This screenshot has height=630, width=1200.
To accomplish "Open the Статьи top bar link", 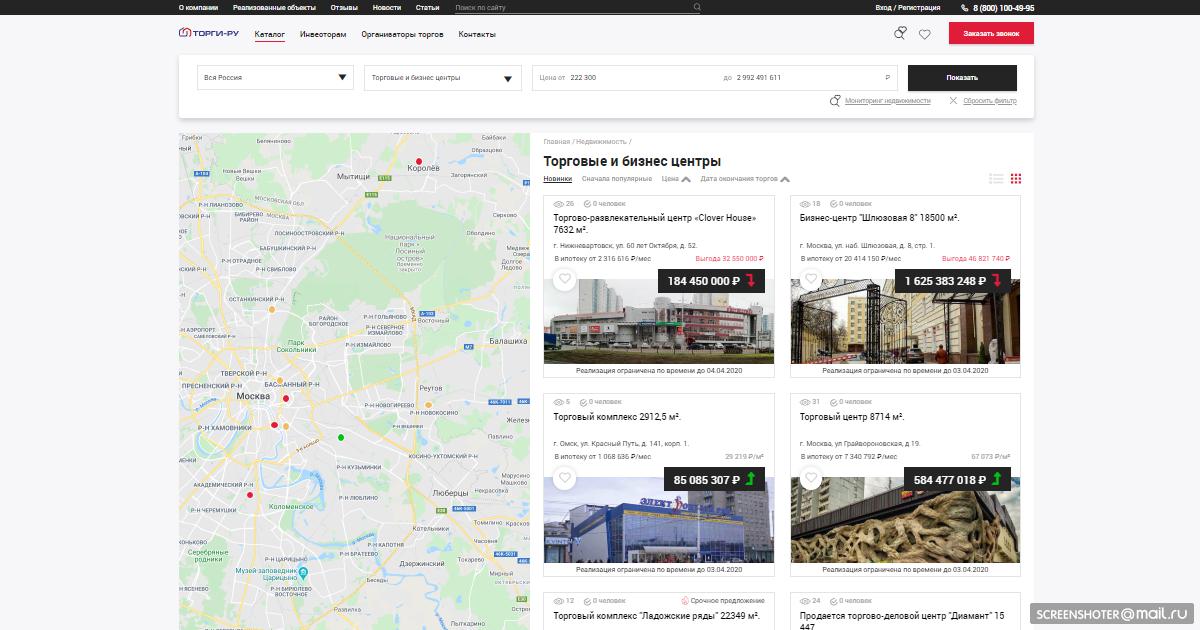I will click(x=428, y=7).
